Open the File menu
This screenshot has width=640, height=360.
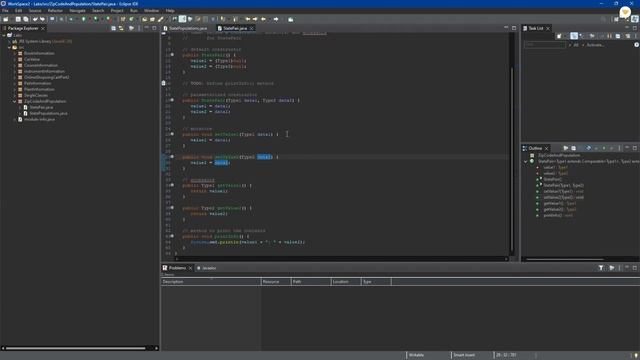[5, 11]
